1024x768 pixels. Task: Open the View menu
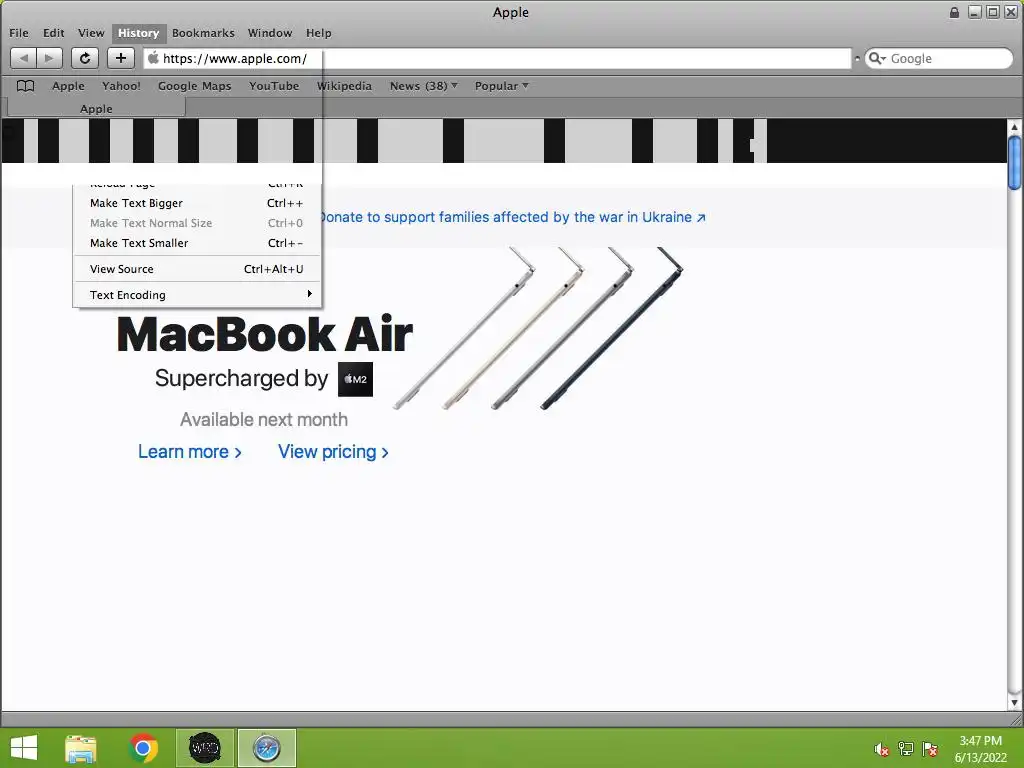[x=91, y=33]
